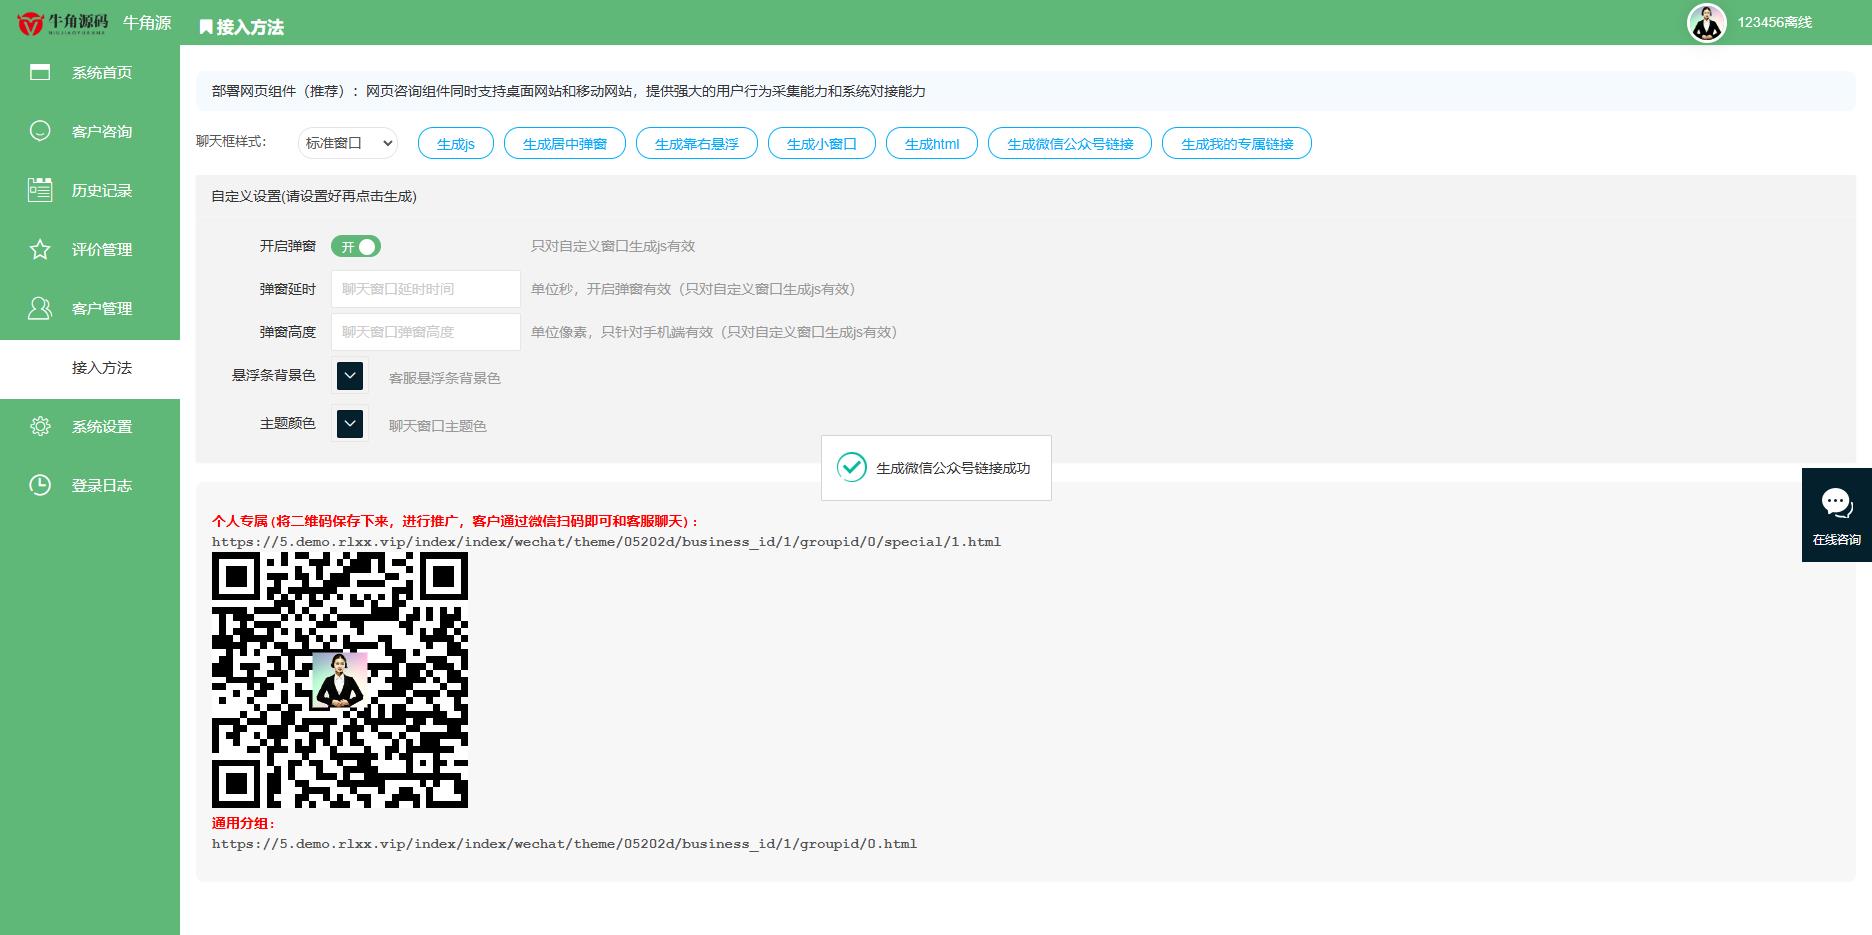
Task: Click the 自定义设置 section heading
Action: tap(314, 196)
